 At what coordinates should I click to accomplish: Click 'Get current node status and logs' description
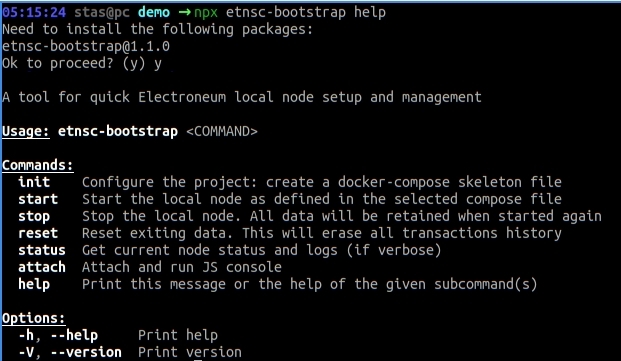pos(261,250)
